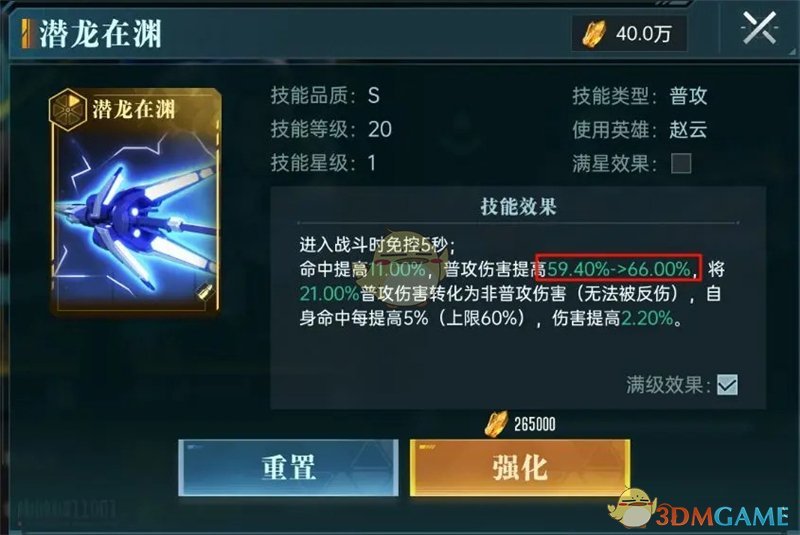Click the 重置 button

click(x=288, y=468)
